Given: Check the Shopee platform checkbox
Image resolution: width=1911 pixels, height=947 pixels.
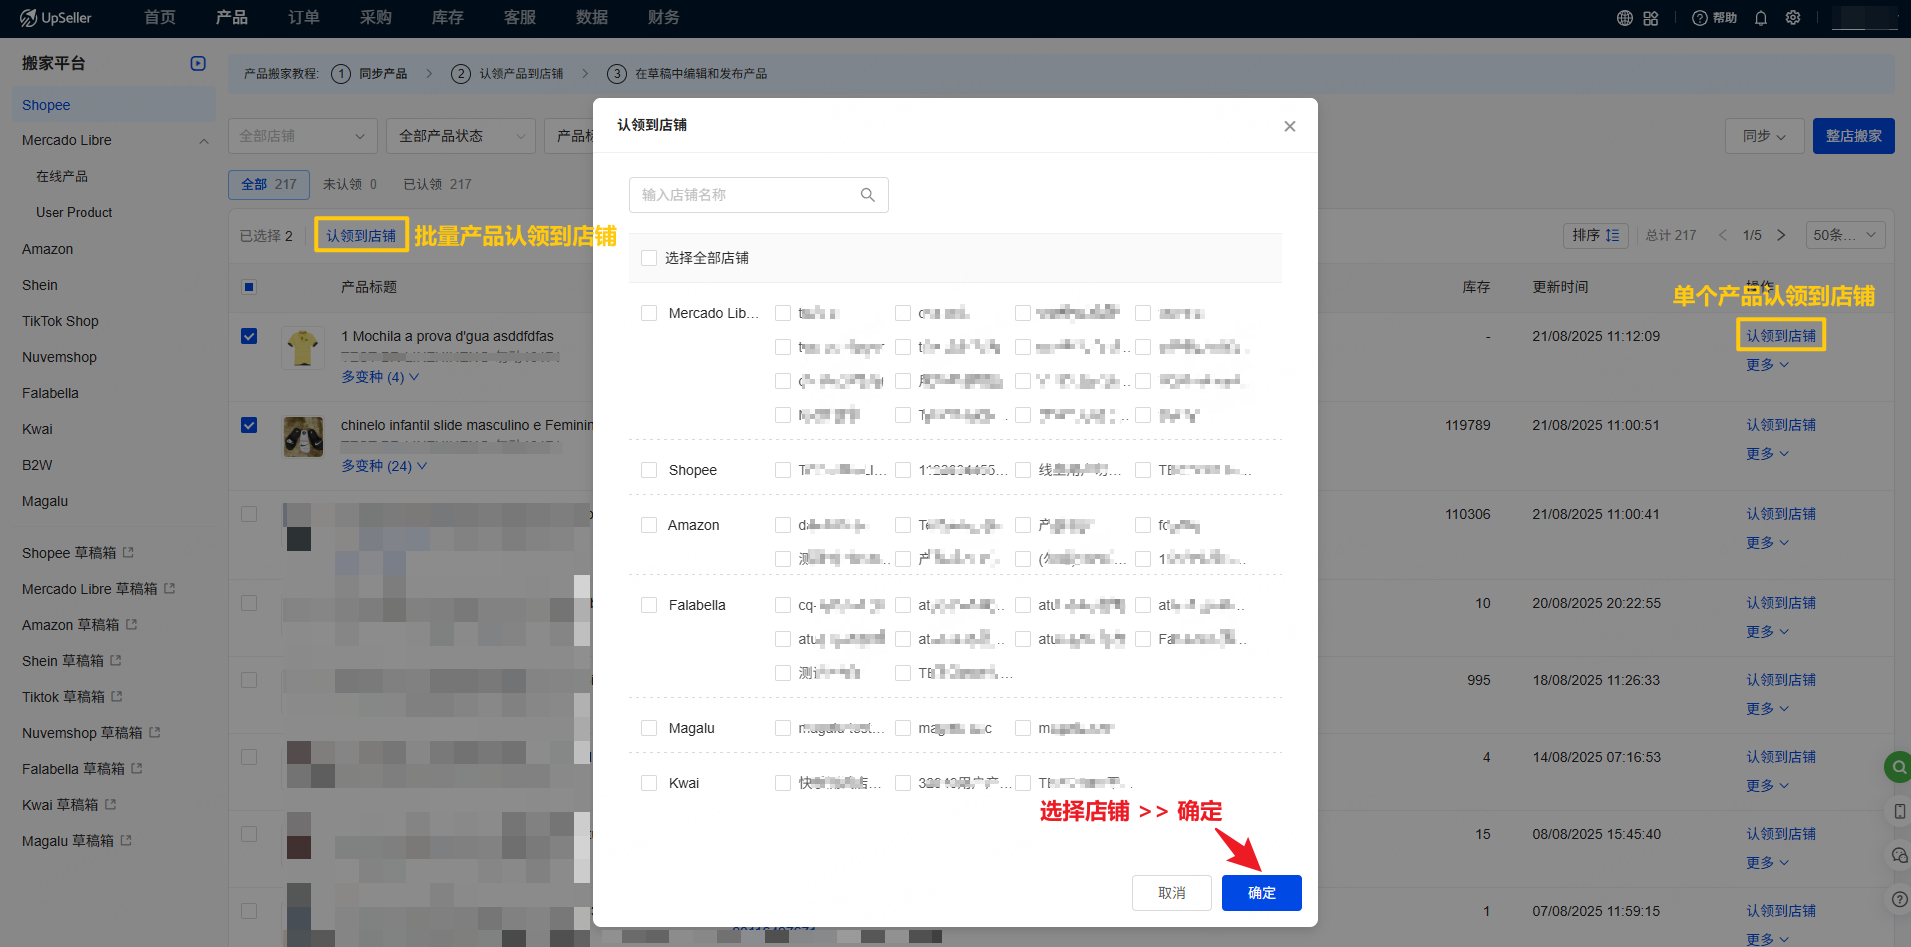Looking at the screenshot, I should click(x=649, y=470).
